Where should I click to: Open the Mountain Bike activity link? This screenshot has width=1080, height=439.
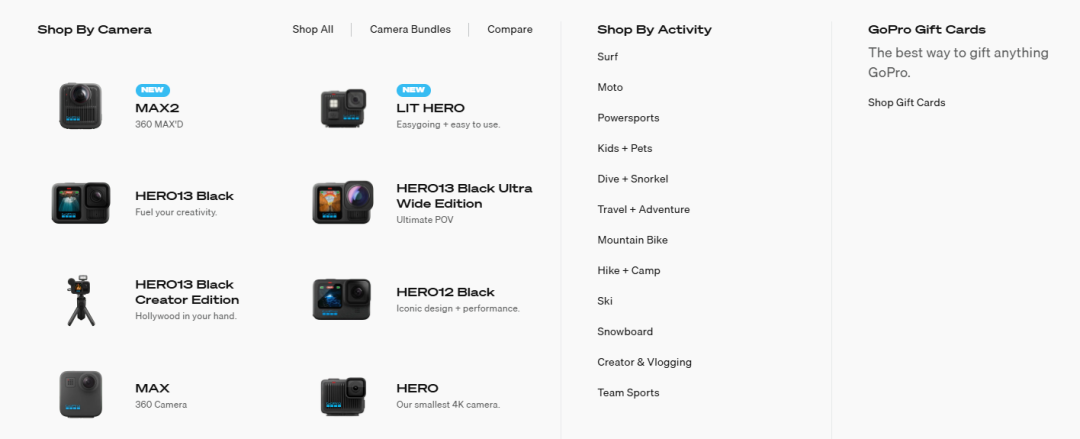[x=632, y=240]
